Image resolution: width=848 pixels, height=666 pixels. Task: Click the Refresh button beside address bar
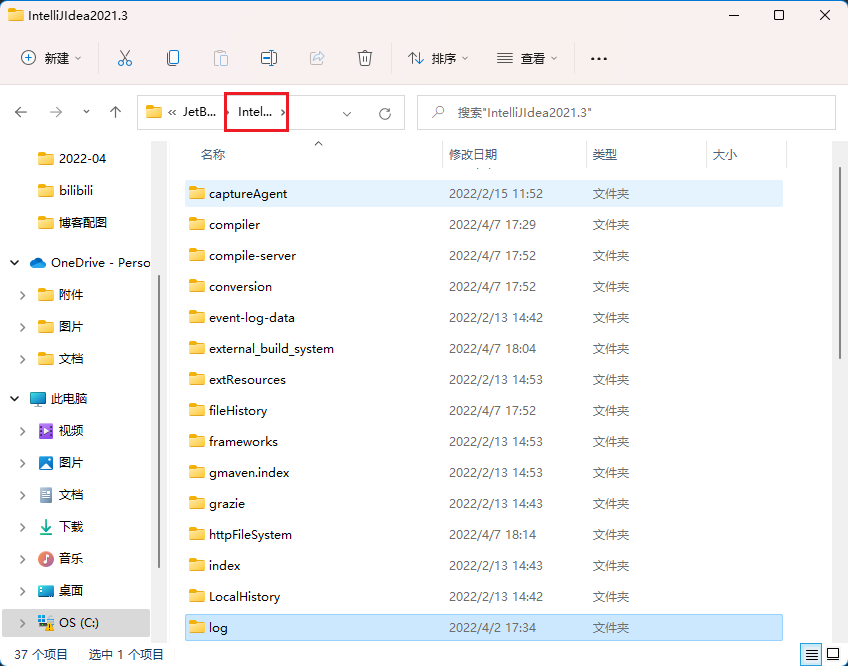tap(385, 114)
